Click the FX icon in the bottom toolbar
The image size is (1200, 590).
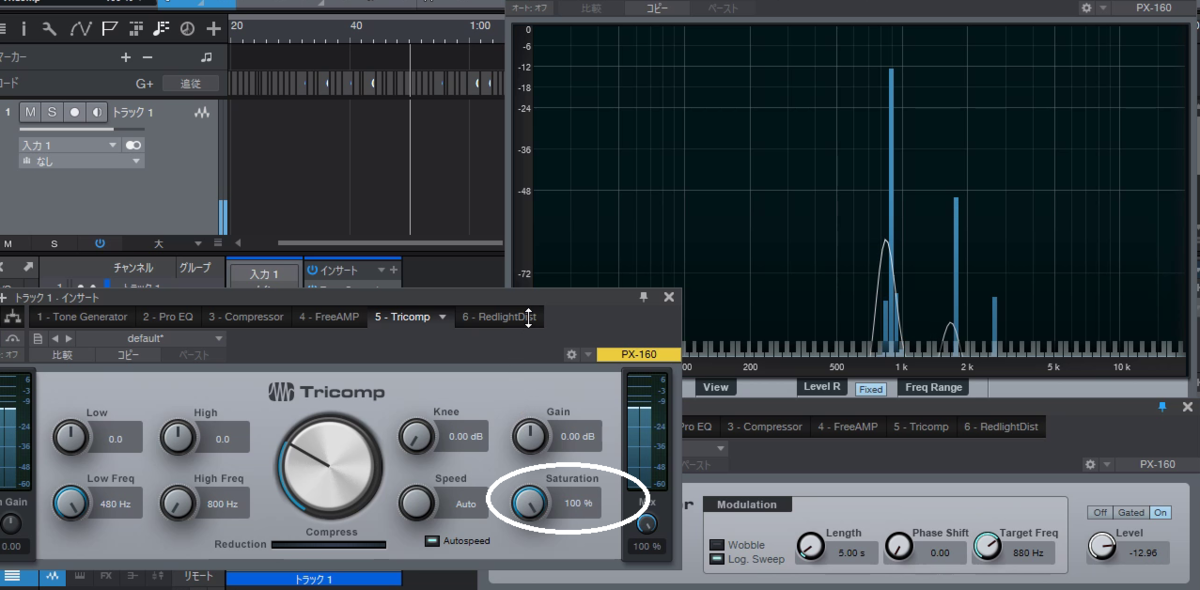pyautogui.click(x=106, y=577)
